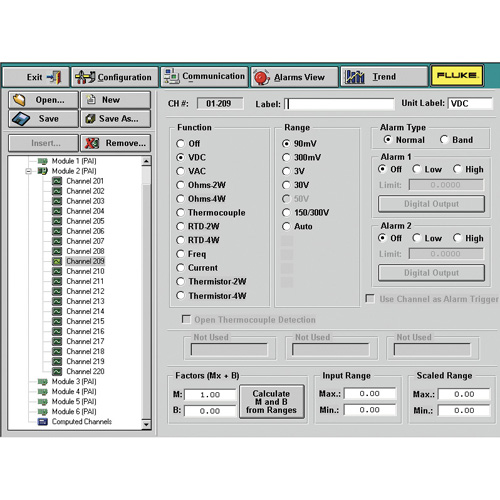The image size is (500, 500).
Task: Click the Module 2 (PAI) card icon
Action: 43,171
